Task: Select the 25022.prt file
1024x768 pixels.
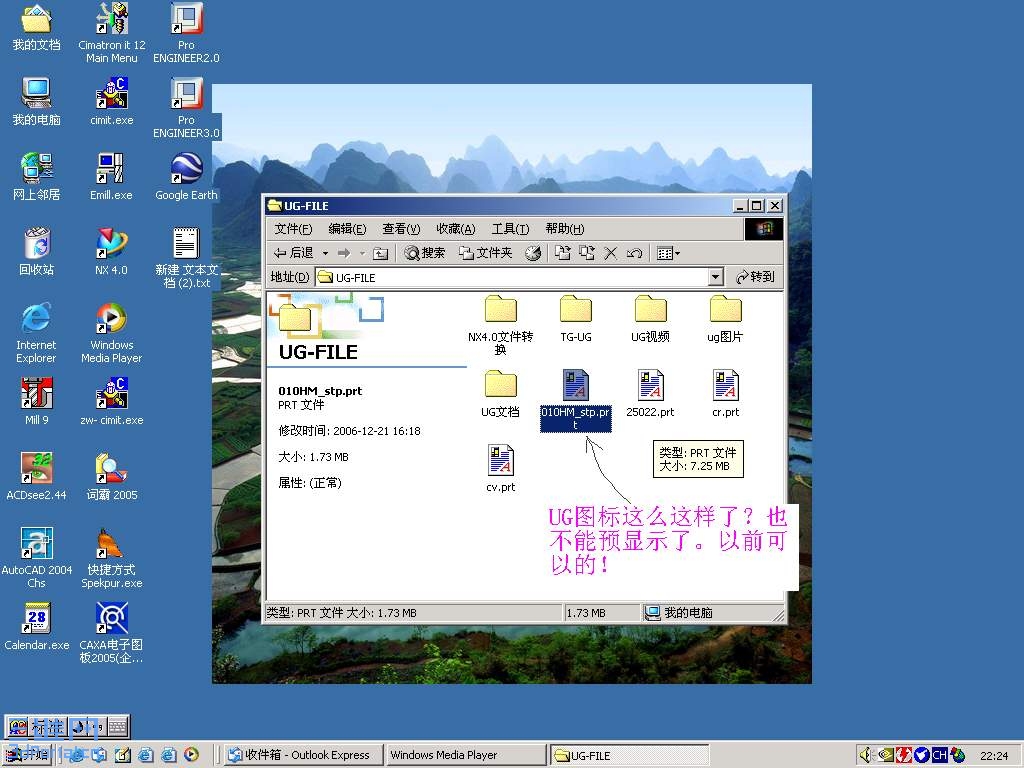Action: [x=650, y=394]
